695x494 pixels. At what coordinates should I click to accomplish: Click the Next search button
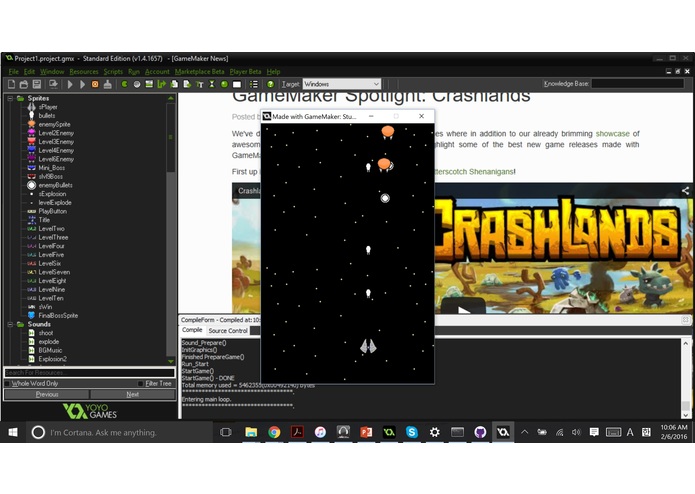click(133, 394)
